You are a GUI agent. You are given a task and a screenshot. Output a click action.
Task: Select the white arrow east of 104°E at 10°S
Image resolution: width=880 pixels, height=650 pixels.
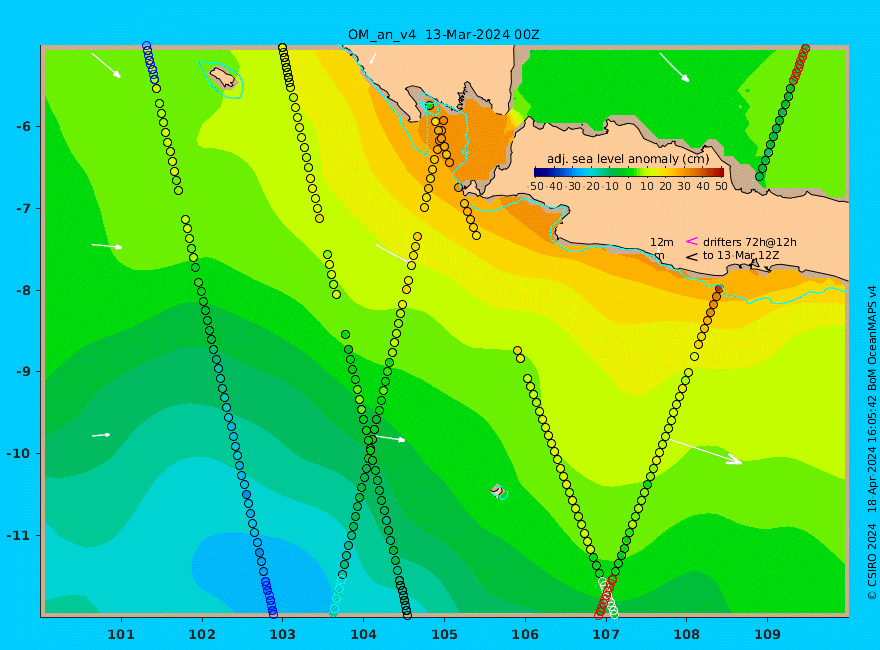[389, 438]
